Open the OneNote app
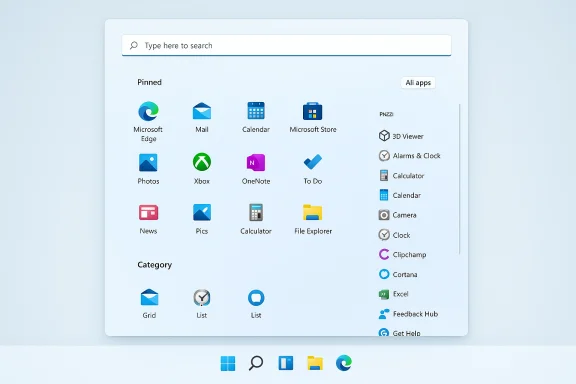 [256, 169]
